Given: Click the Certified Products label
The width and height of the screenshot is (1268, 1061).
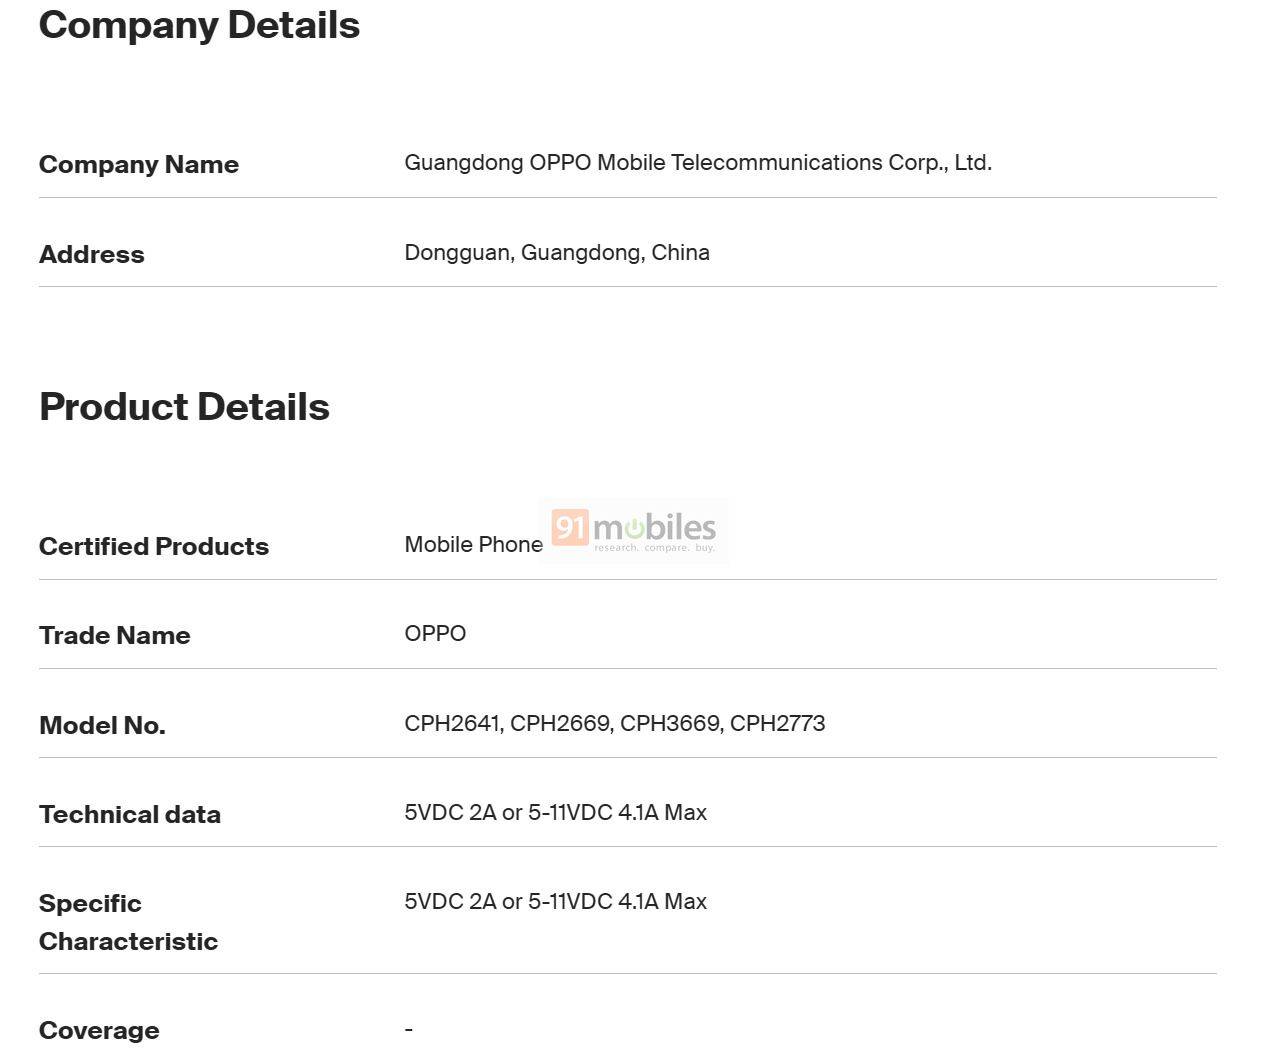Looking at the screenshot, I should tap(154, 547).
